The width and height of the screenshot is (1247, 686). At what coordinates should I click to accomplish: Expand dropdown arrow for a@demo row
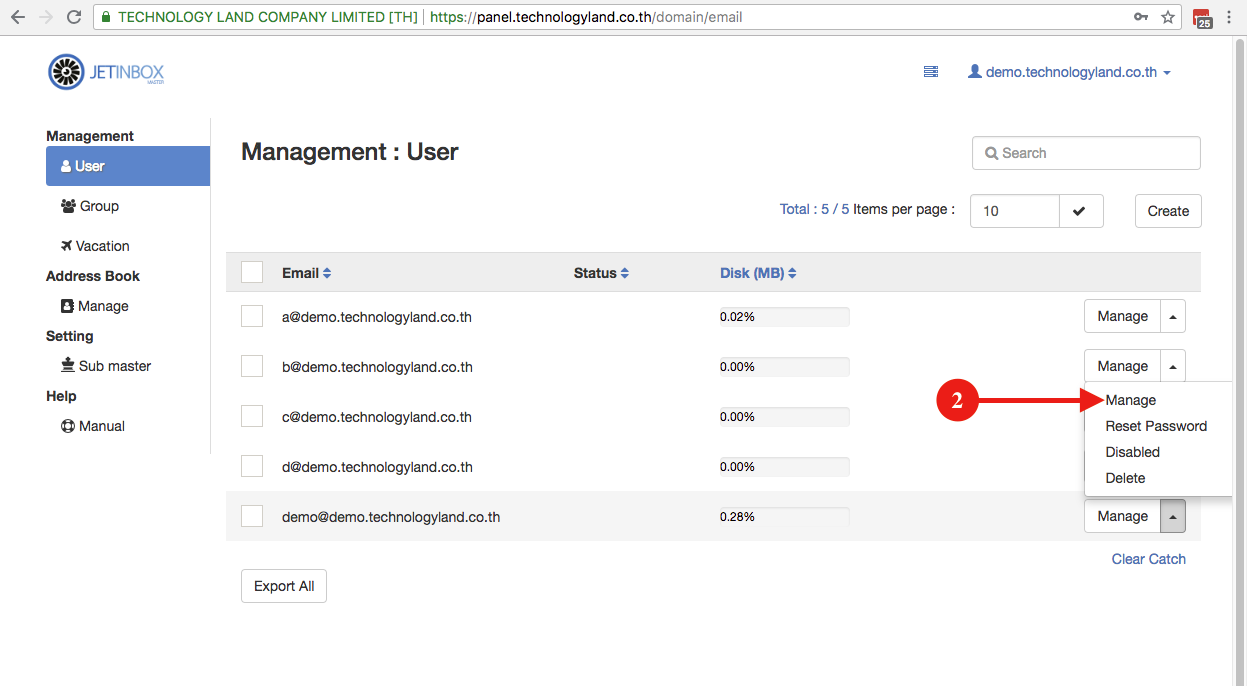1173,316
